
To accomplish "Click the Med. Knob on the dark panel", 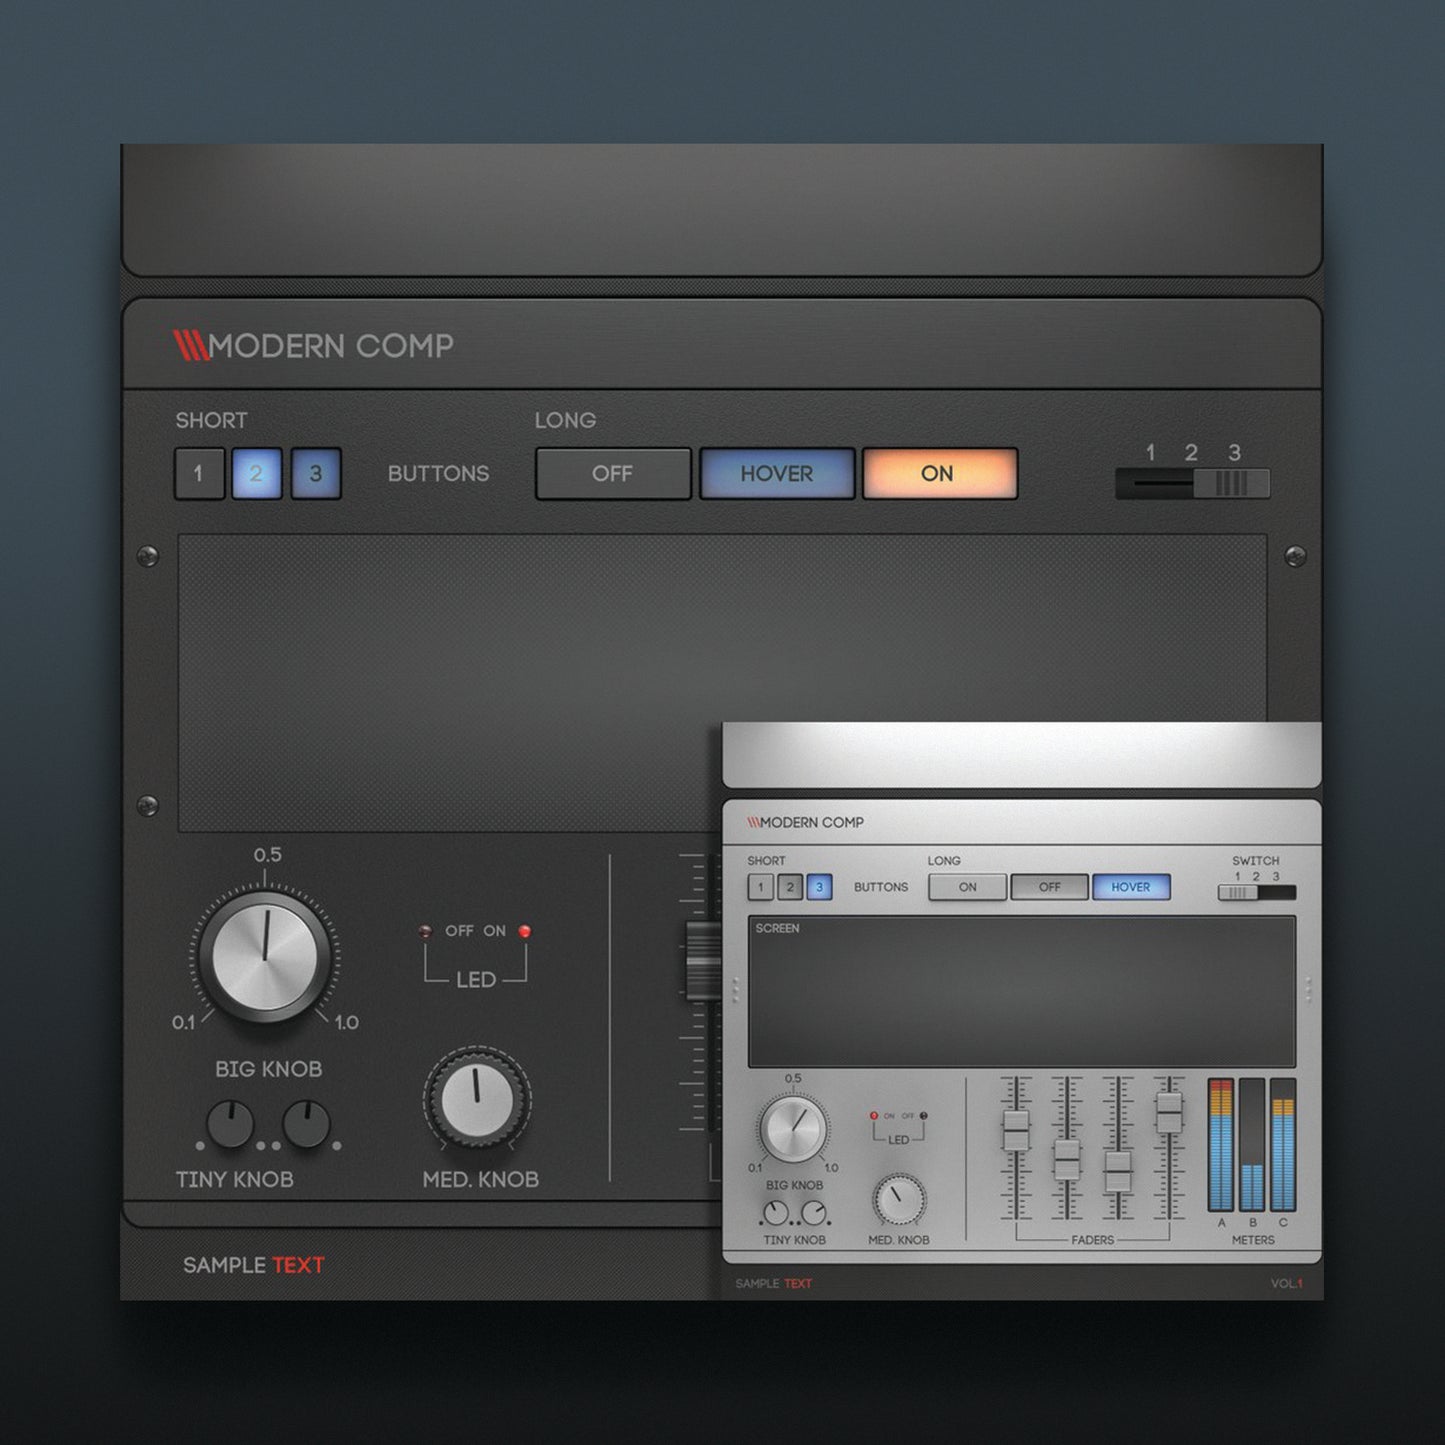I will (x=477, y=1099).
